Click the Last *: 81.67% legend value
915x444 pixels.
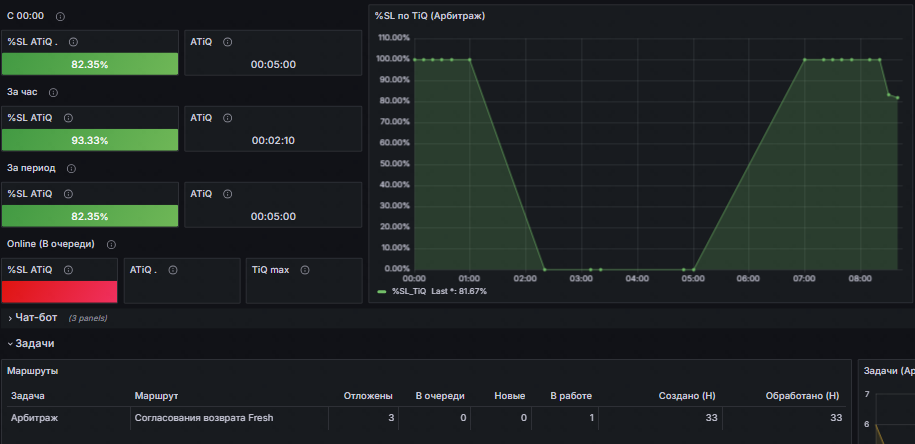(459, 291)
